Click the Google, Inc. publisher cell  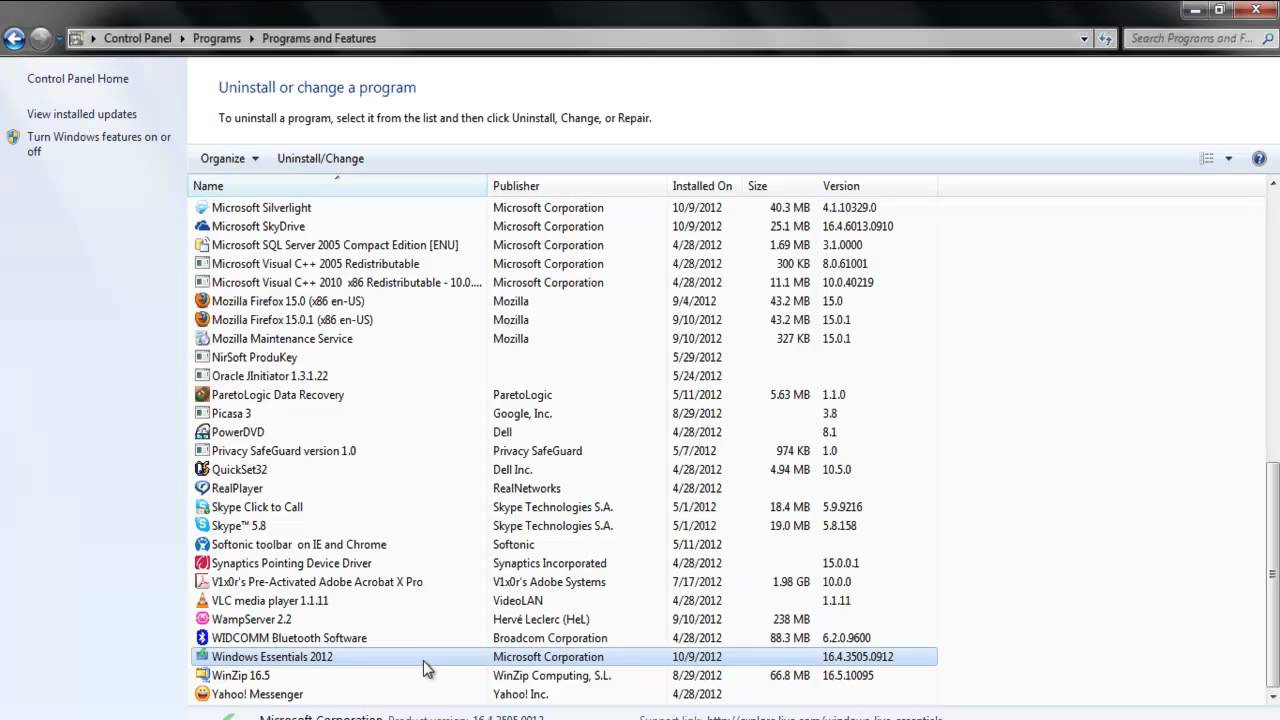[x=522, y=414]
